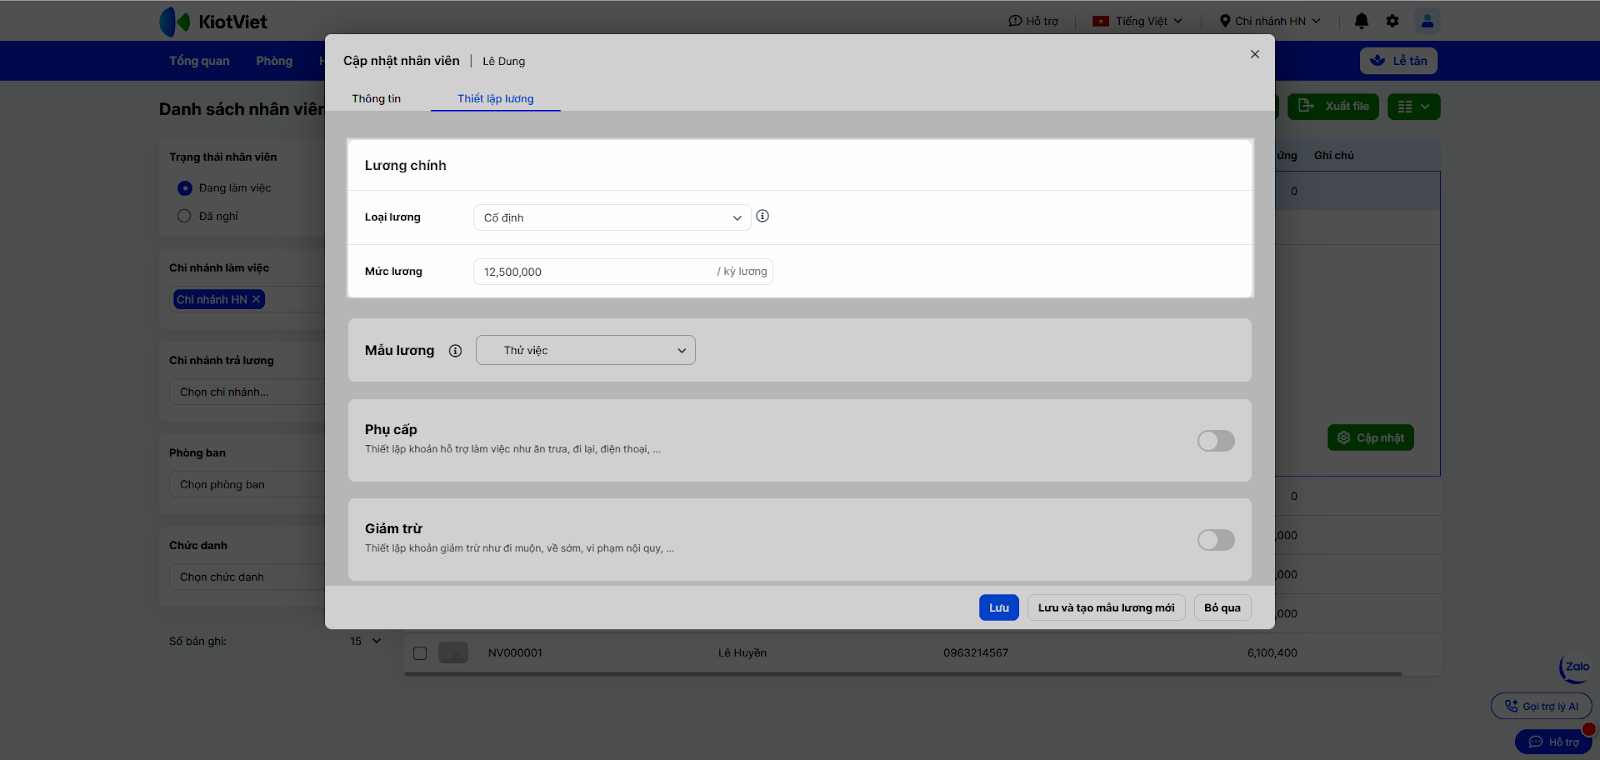1600x760 pixels.
Task: Enable the Phụ cấp toggle
Action: 1215,441
